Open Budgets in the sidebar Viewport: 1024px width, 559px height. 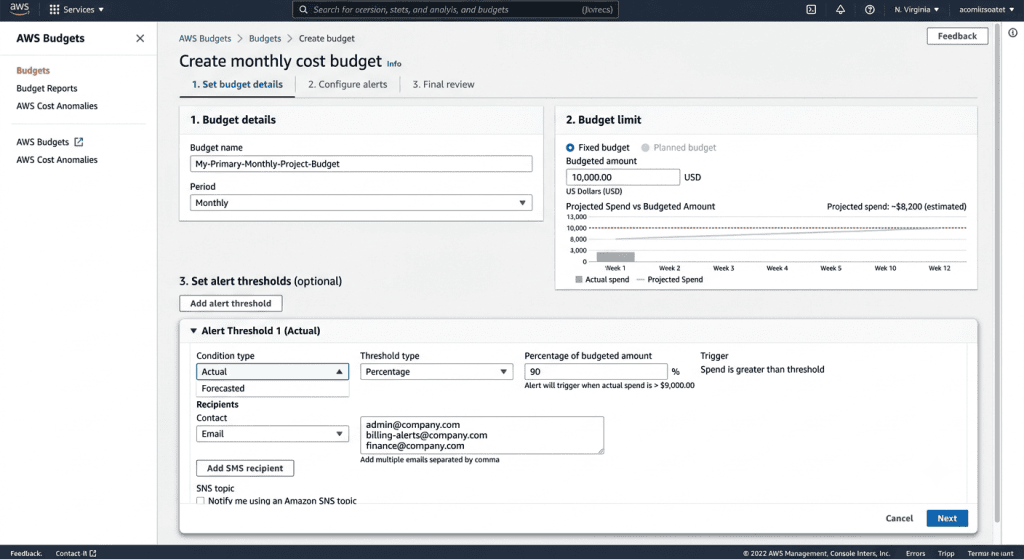point(33,71)
